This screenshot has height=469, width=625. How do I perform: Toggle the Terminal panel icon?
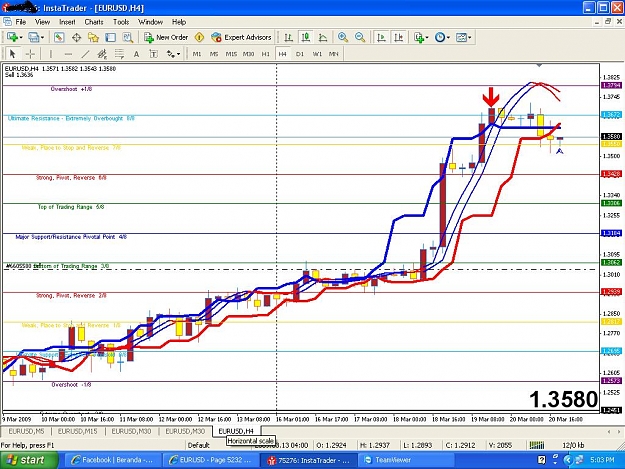[110, 37]
